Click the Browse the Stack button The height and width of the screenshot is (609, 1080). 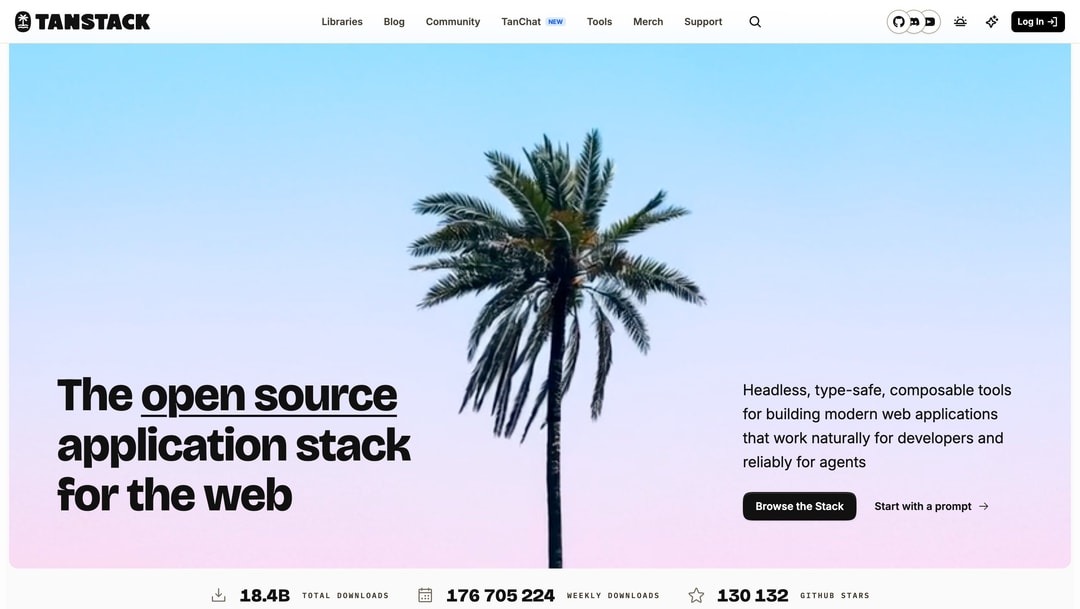799,506
